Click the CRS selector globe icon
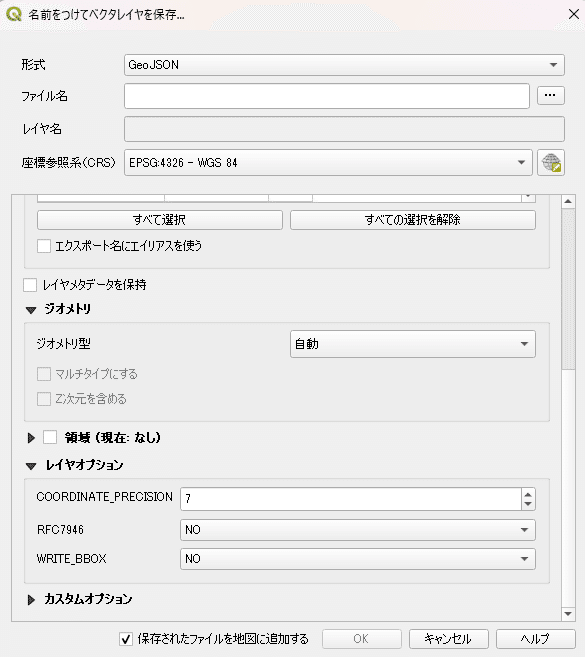This screenshot has height=657, width=585. click(x=551, y=163)
